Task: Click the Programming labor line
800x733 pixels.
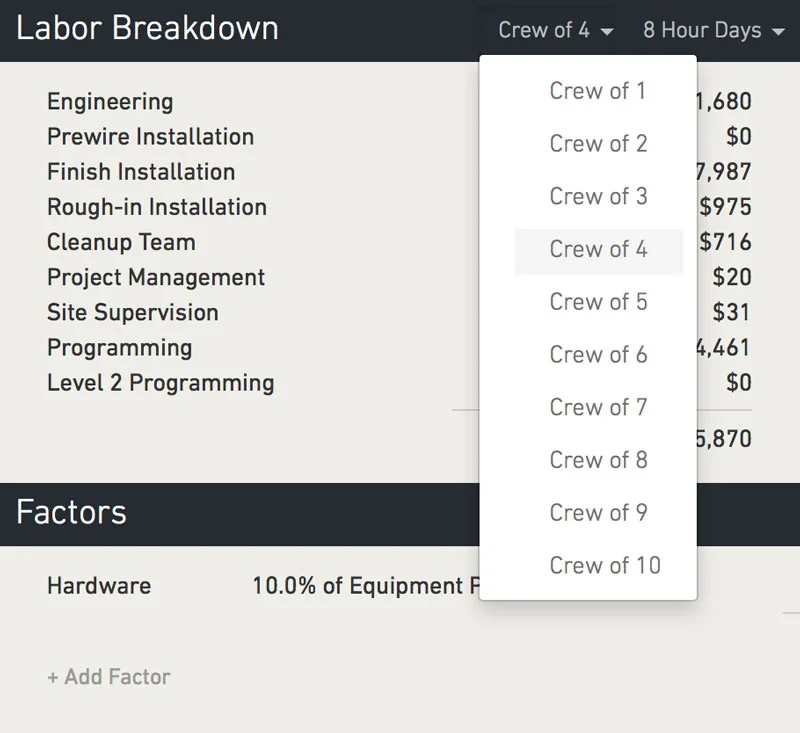Action: click(x=399, y=348)
